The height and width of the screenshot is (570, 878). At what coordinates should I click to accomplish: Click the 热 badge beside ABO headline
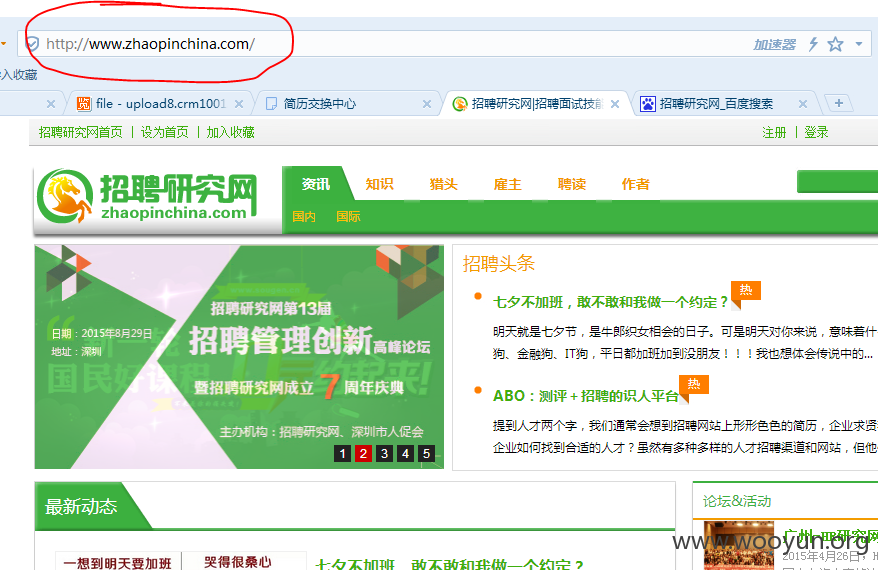pos(694,385)
